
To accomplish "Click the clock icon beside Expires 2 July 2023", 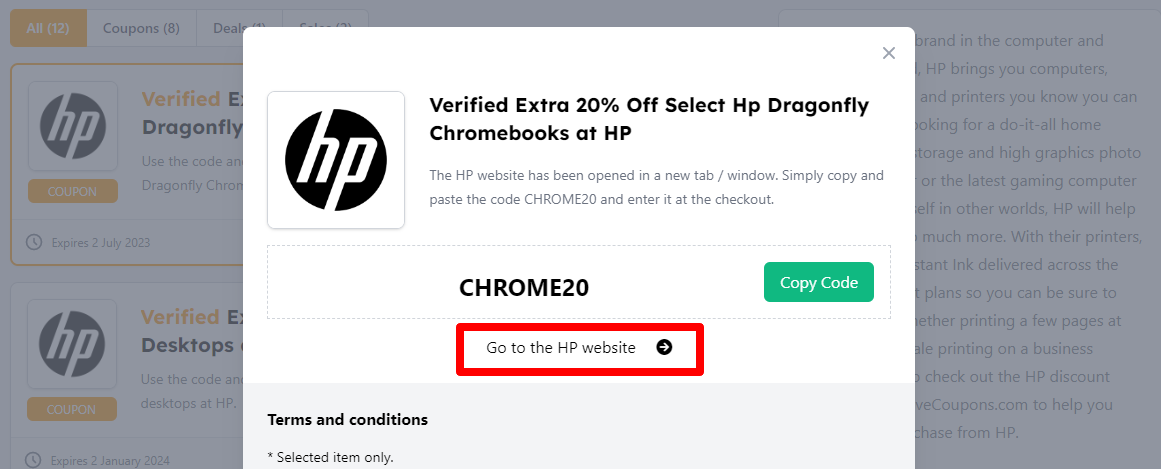I will 34,243.
